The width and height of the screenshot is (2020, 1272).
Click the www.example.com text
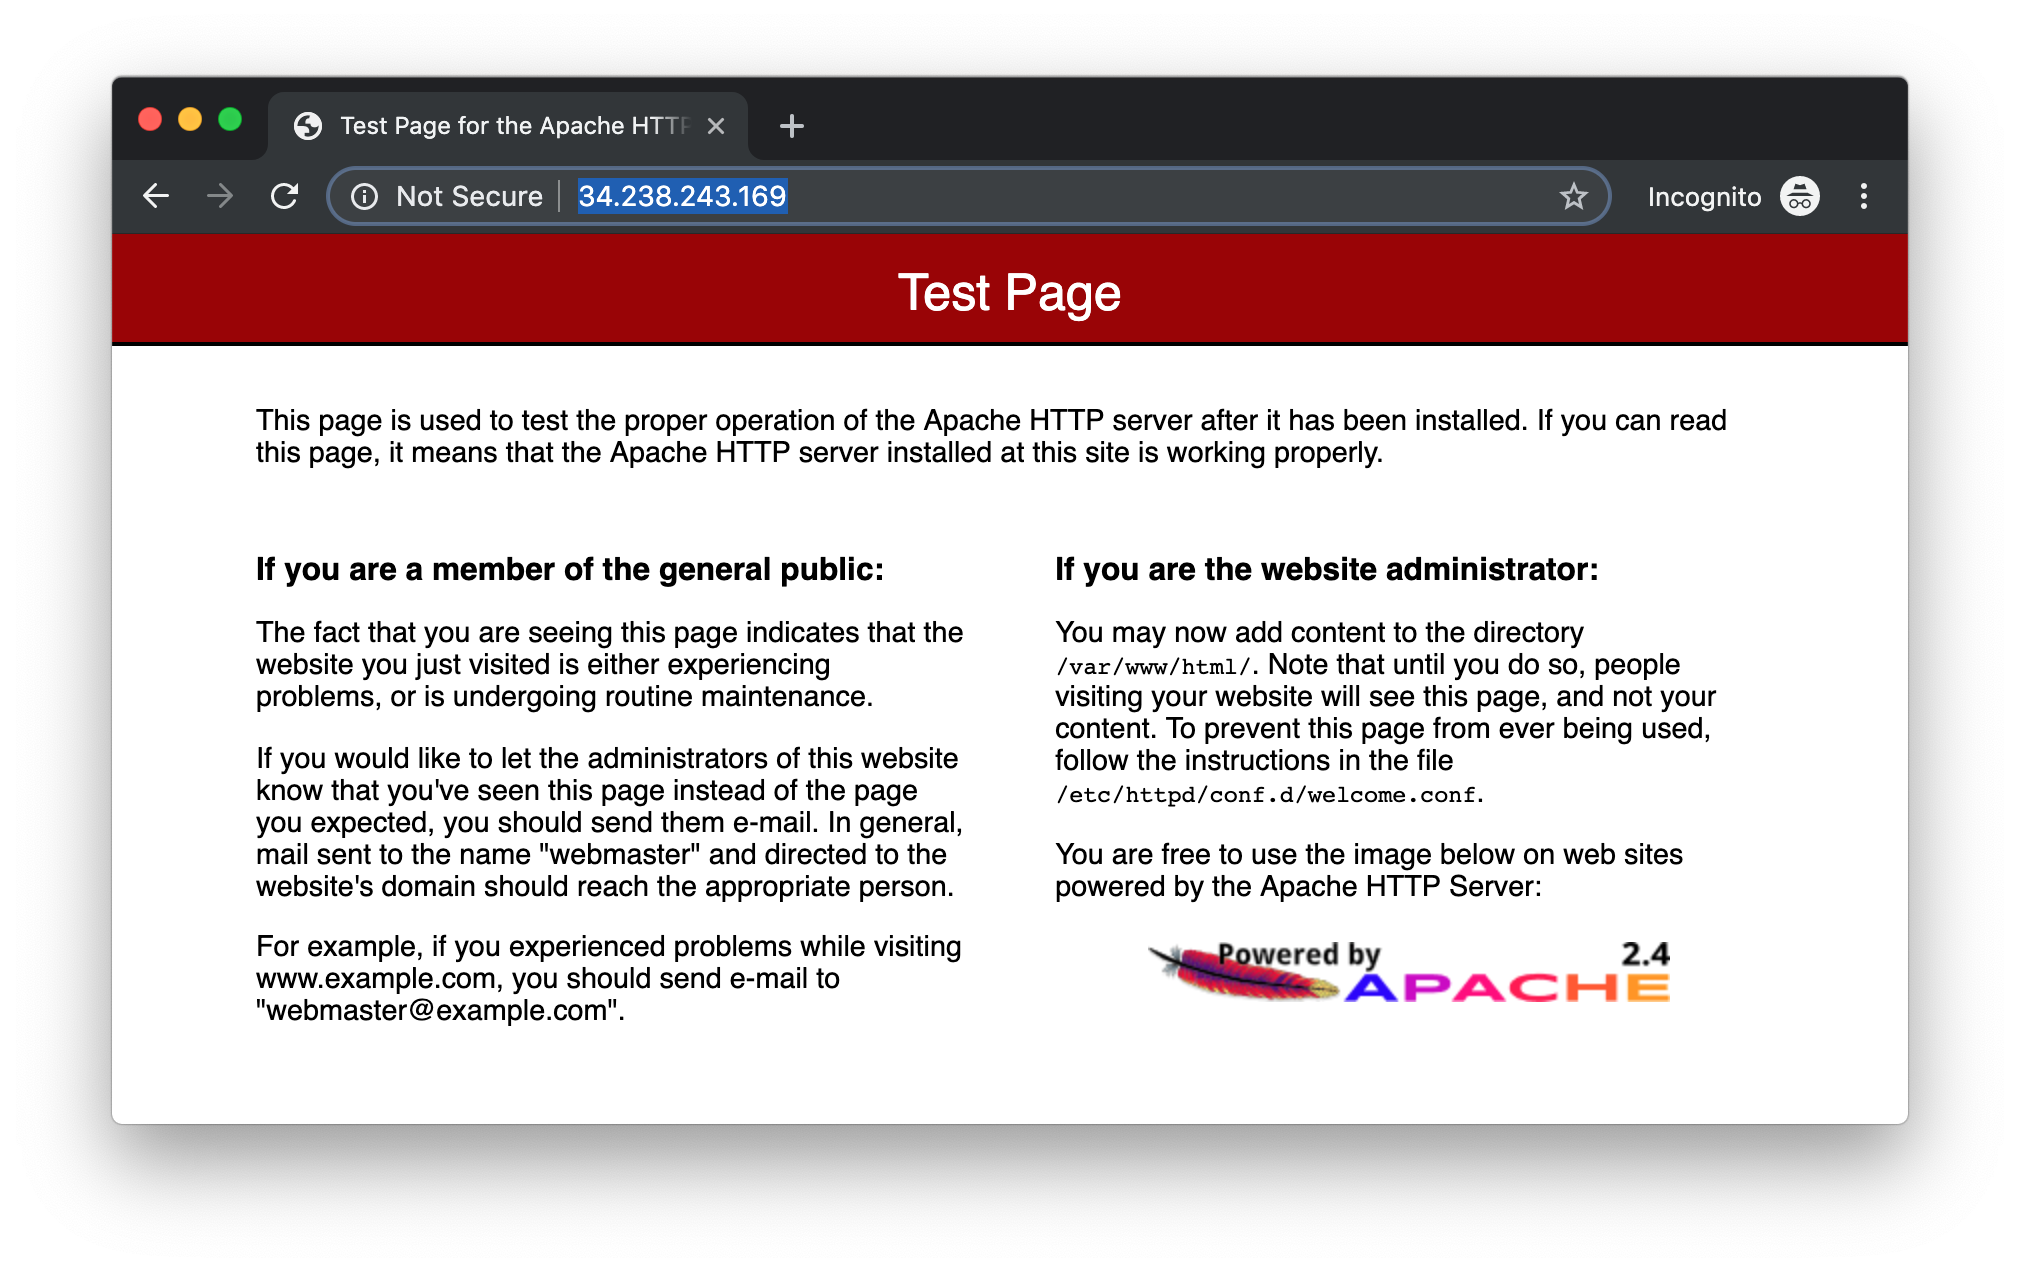[376, 978]
